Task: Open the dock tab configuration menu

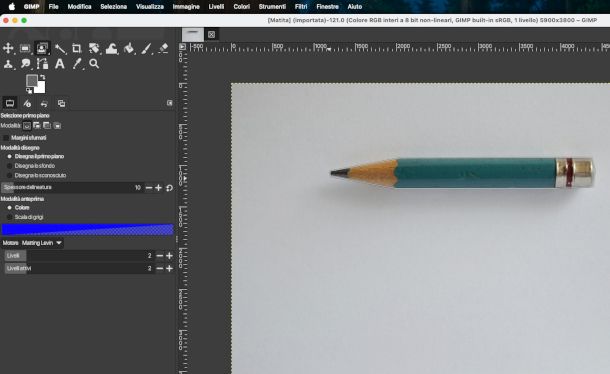Action: 170,103
